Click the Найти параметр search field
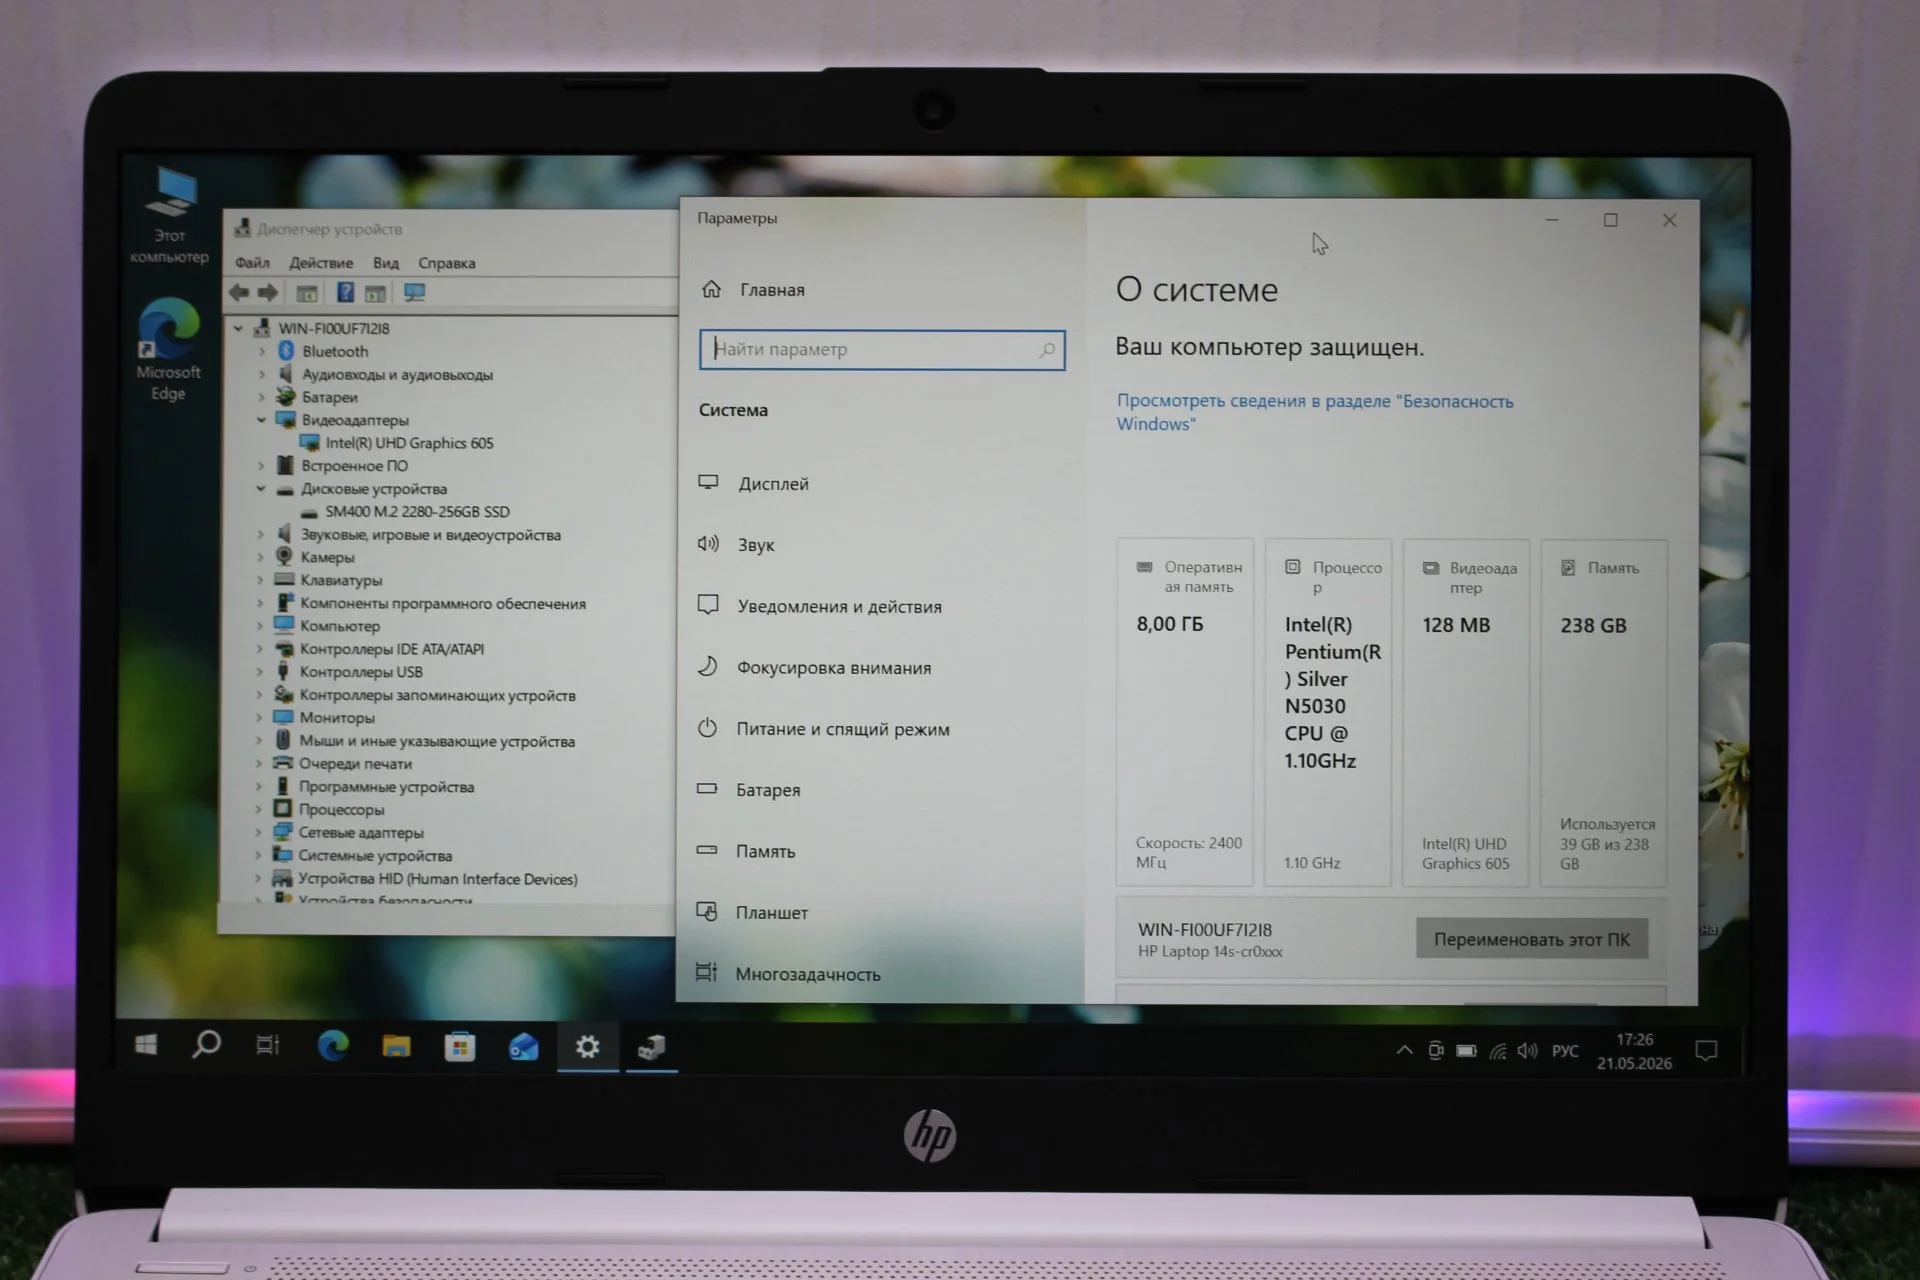1920x1280 pixels. click(882, 350)
